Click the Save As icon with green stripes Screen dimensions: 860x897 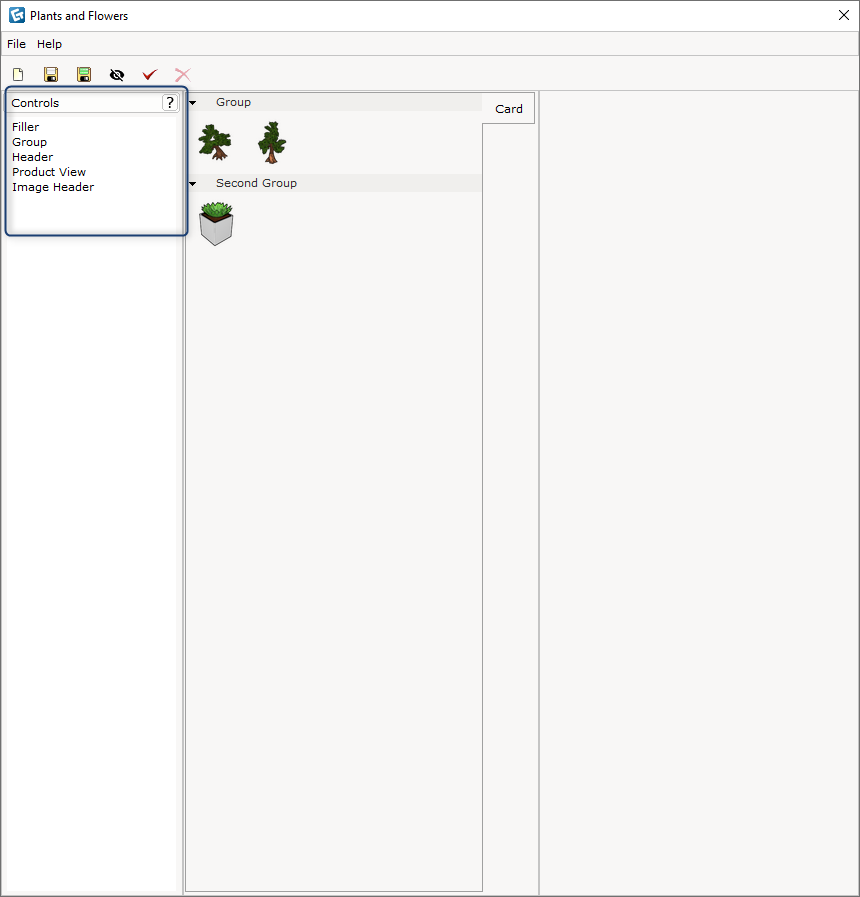click(x=84, y=74)
